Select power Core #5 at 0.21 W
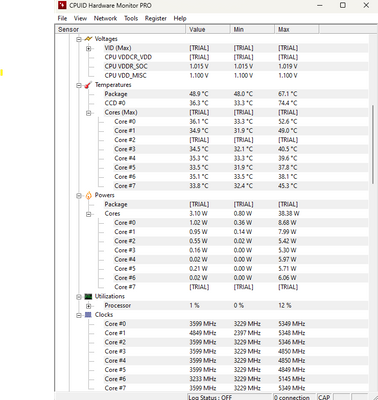The height and width of the screenshot is (400, 378). pos(240,269)
